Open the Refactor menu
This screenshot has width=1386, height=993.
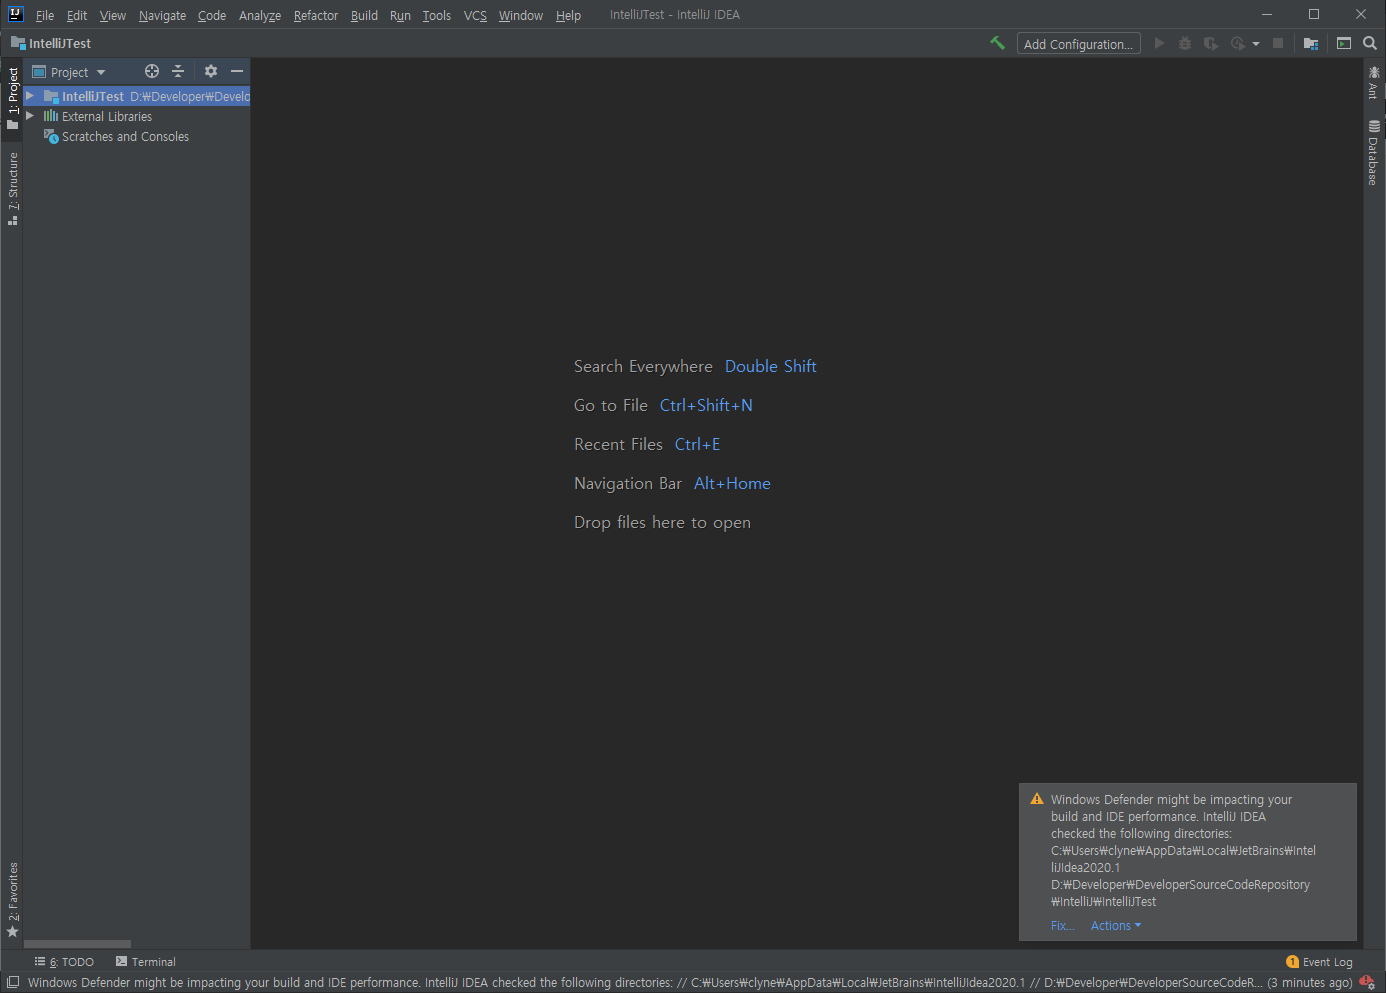coord(316,15)
